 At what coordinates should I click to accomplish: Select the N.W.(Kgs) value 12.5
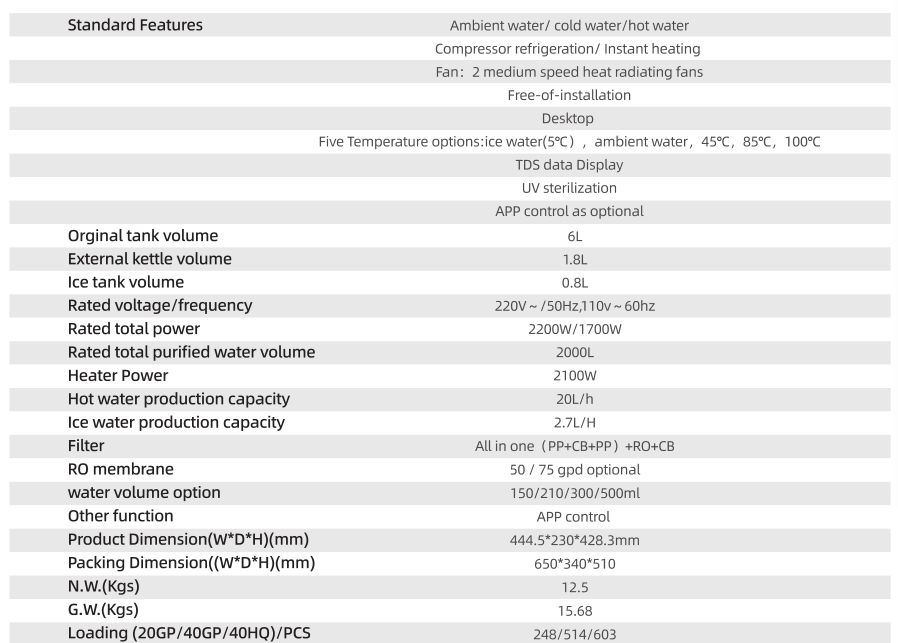tap(574, 587)
